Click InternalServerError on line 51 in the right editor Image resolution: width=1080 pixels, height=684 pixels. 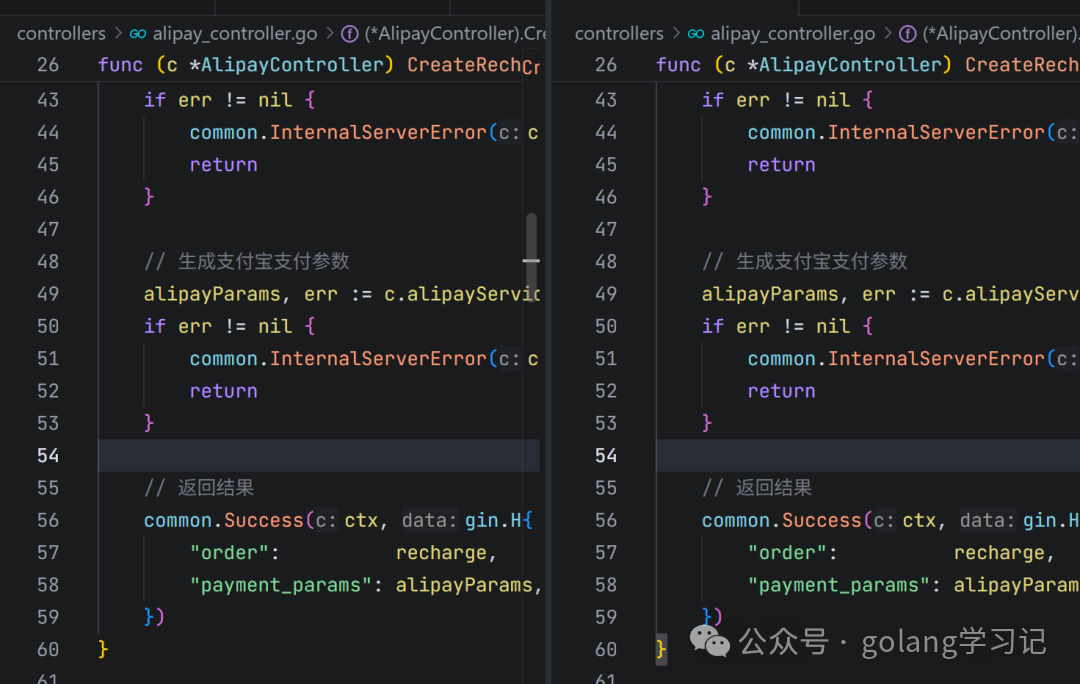coord(936,358)
